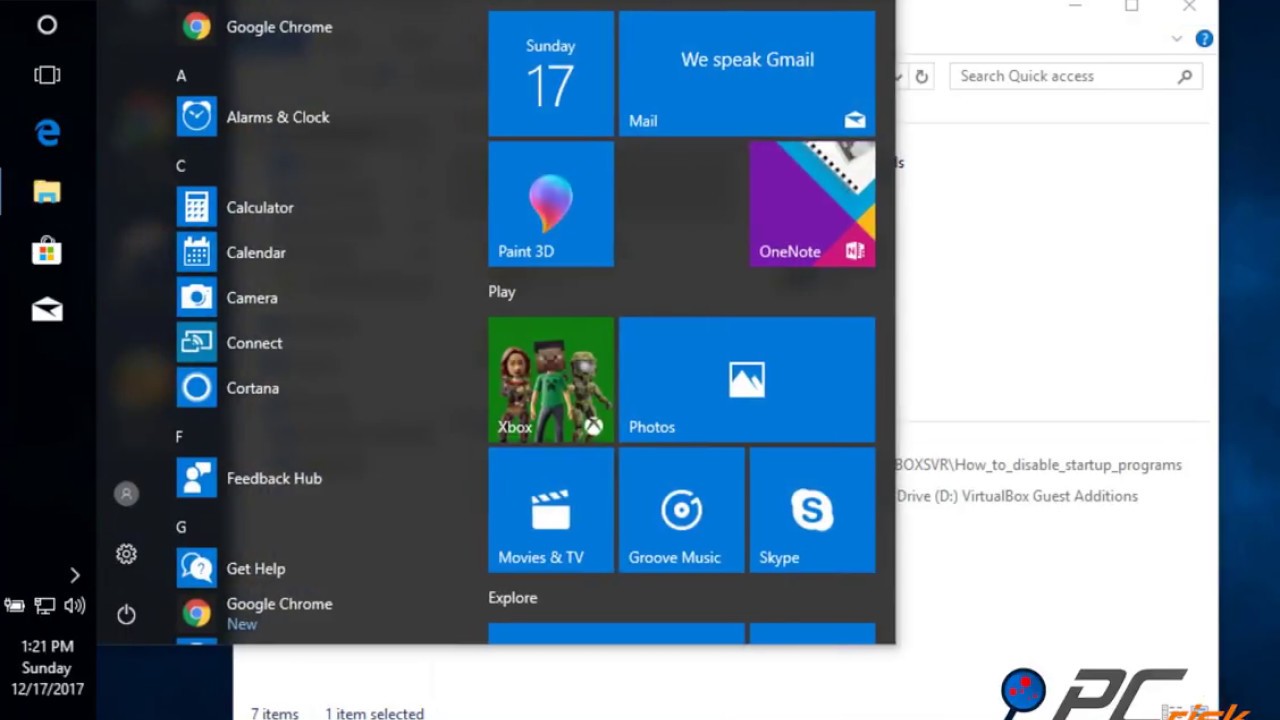Open Task View from the taskbar
The width and height of the screenshot is (1280, 720).
click(x=47, y=75)
